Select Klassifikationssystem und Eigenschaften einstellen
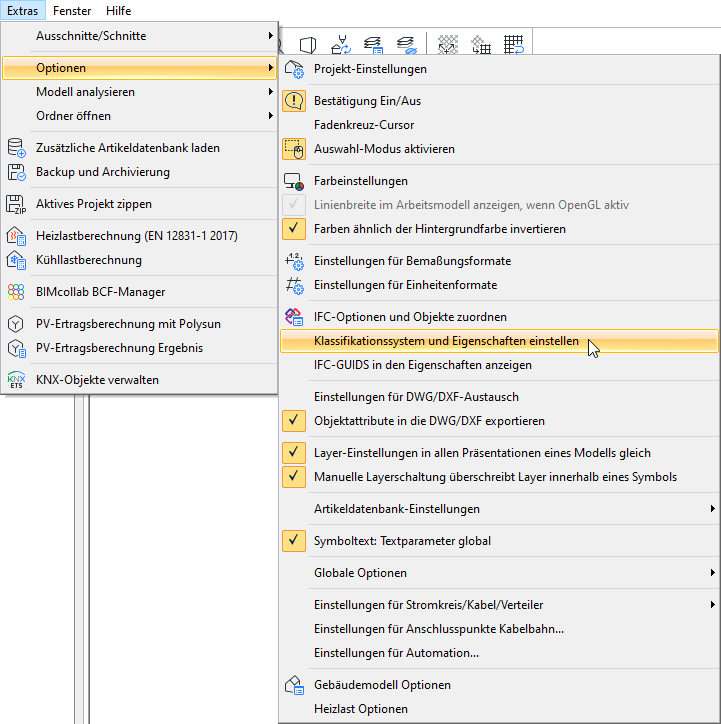Viewport: 721px width, 724px height. 499,341
